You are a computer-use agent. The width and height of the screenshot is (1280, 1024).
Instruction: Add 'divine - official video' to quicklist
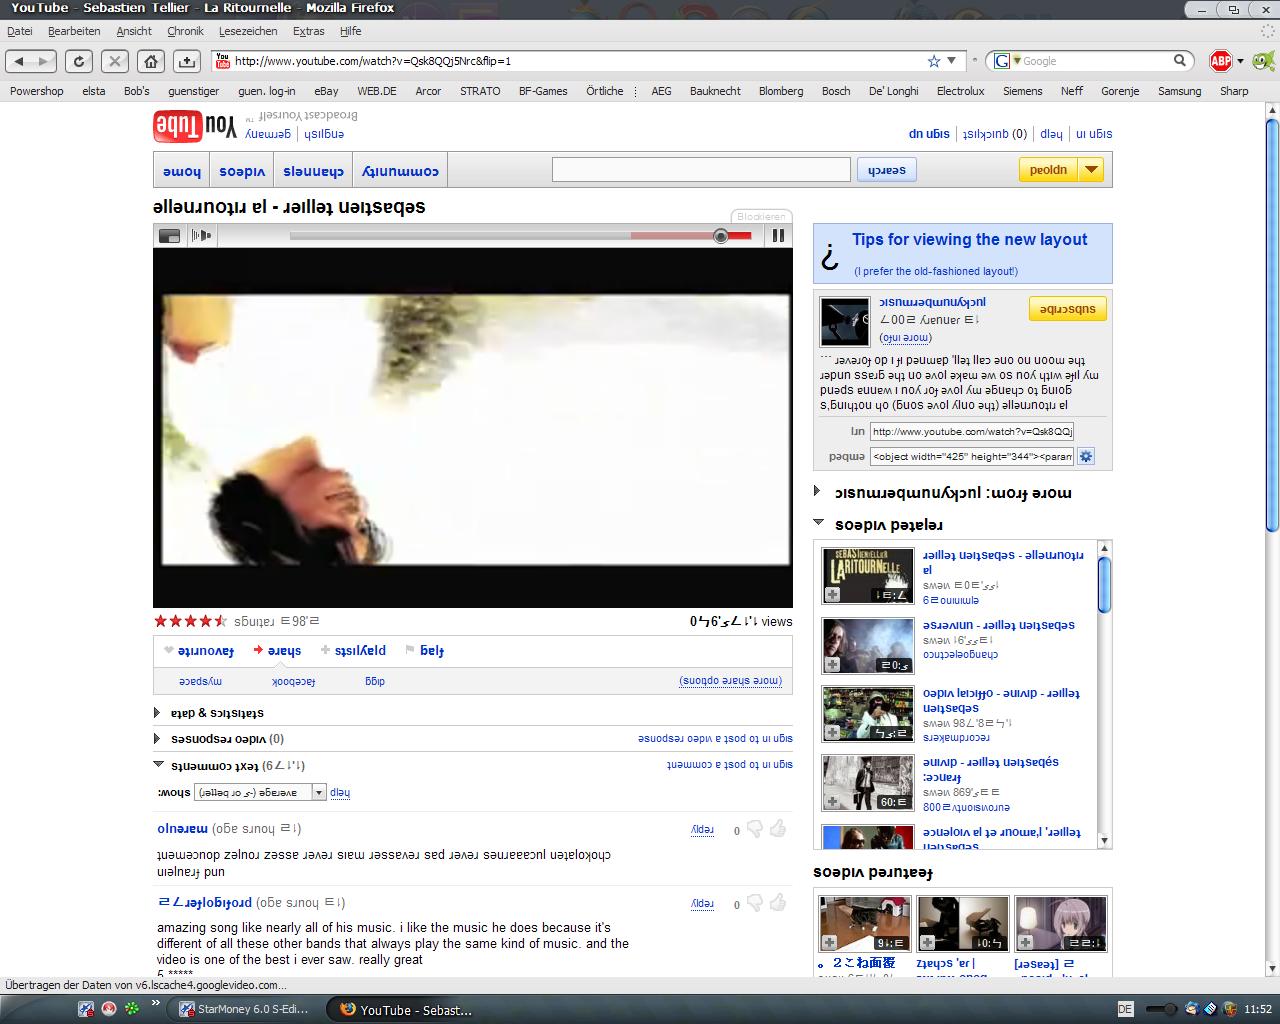click(x=832, y=732)
